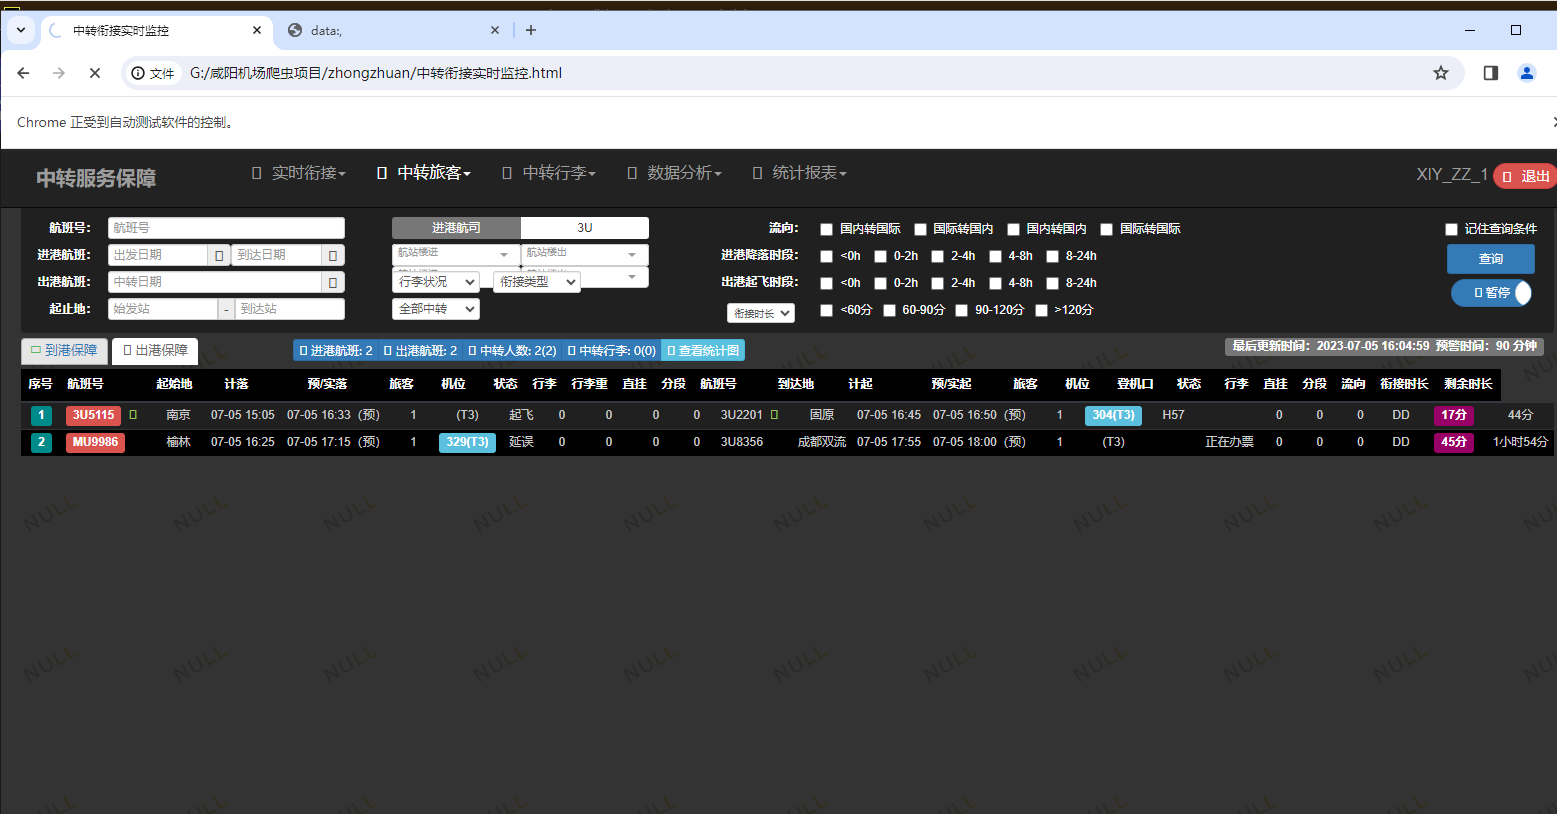Viewport: 1557px width, 814px height.
Task: Click the 始发站 origin input field
Action: point(163,309)
